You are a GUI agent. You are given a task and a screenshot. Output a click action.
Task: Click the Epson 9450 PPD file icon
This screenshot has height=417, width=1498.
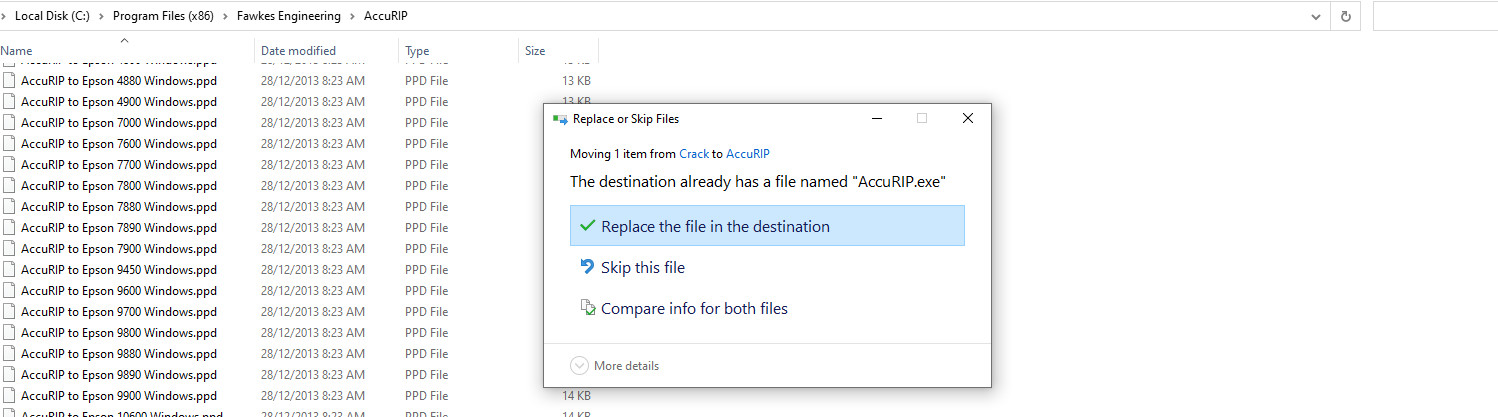coord(10,270)
